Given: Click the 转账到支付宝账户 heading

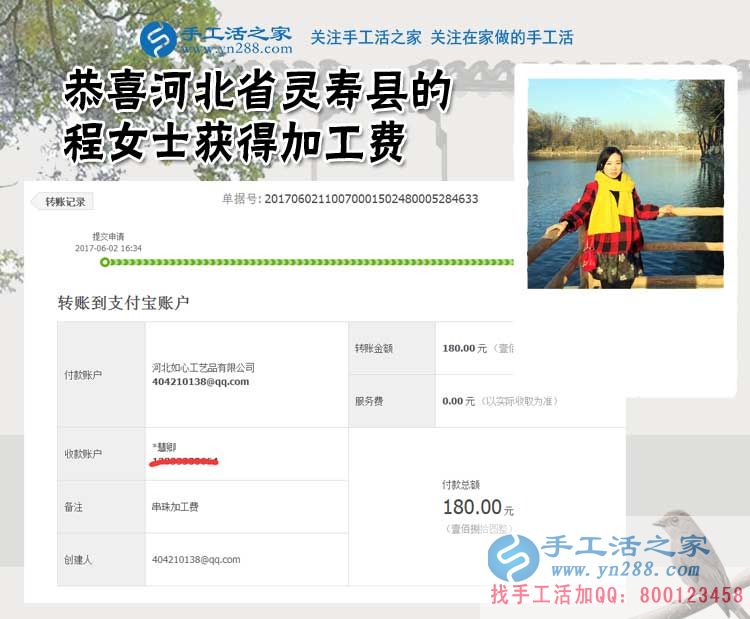Looking at the screenshot, I should pos(123,303).
